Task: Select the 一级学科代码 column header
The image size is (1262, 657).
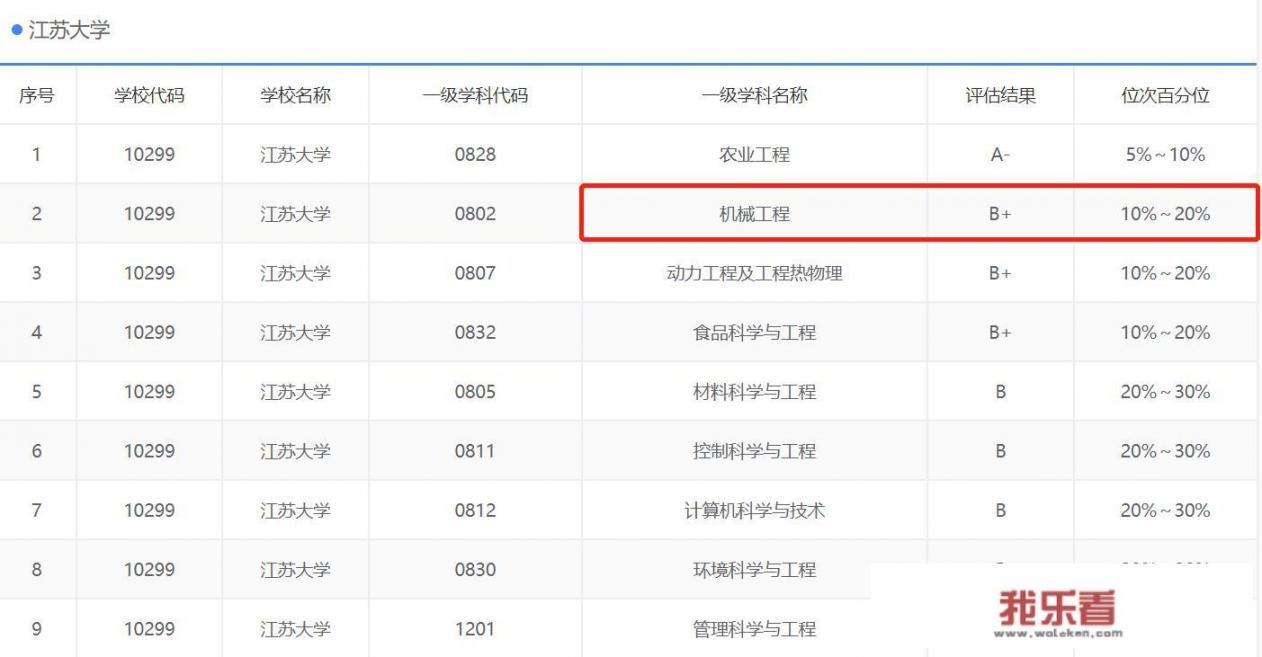Action: tap(475, 96)
